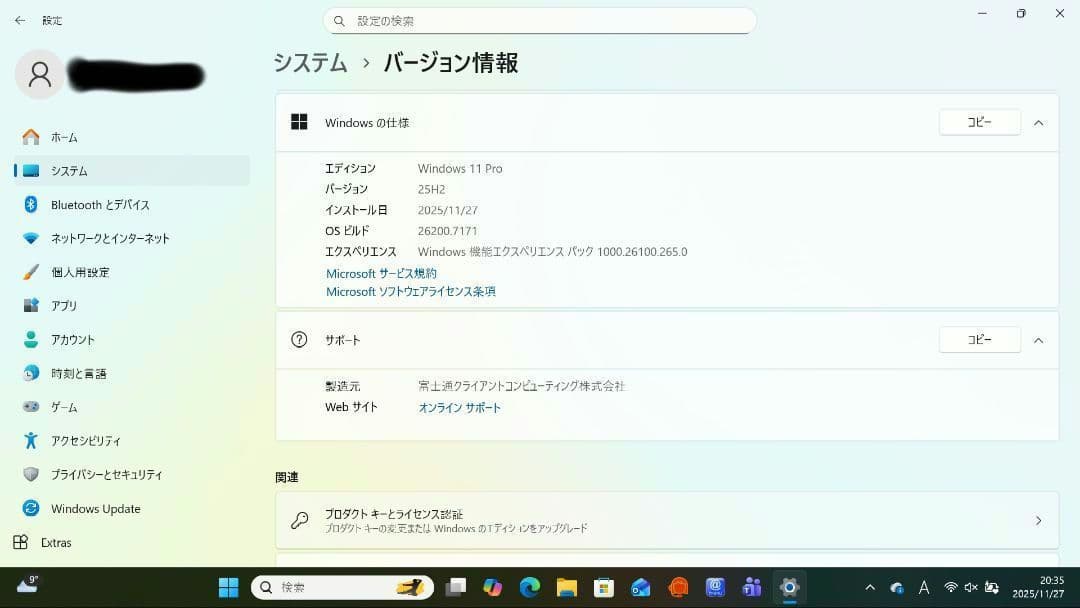Open アカウント settings
The image size is (1080, 608).
click(x=72, y=339)
